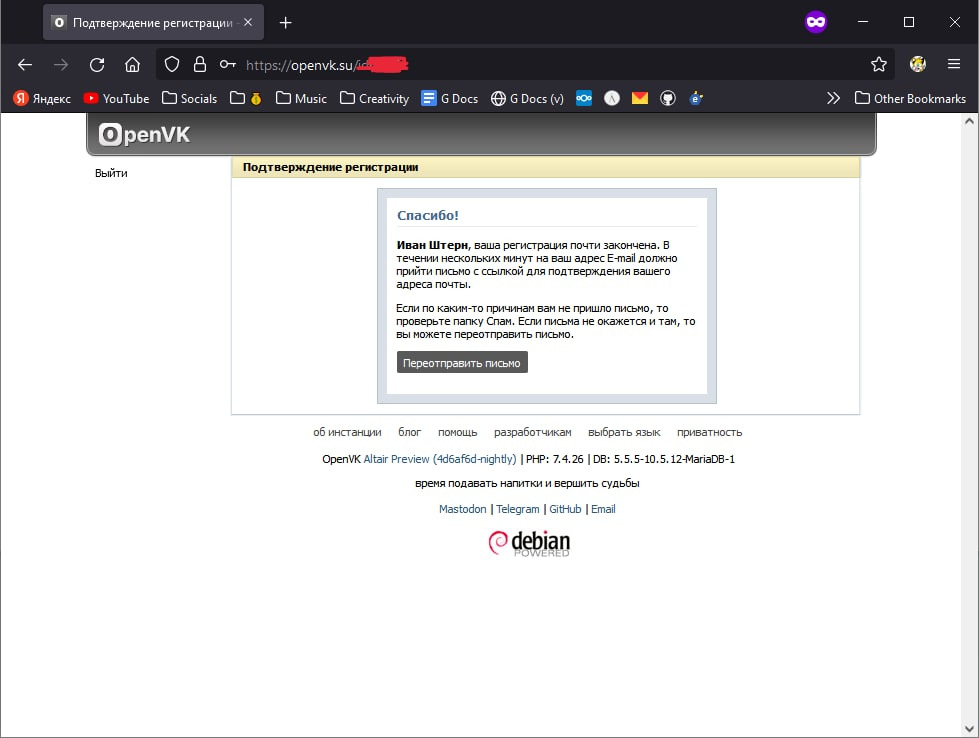Image resolution: width=979 pixels, height=738 pixels.
Task: Open the Mastodon link
Action: click(x=463, y=509)
